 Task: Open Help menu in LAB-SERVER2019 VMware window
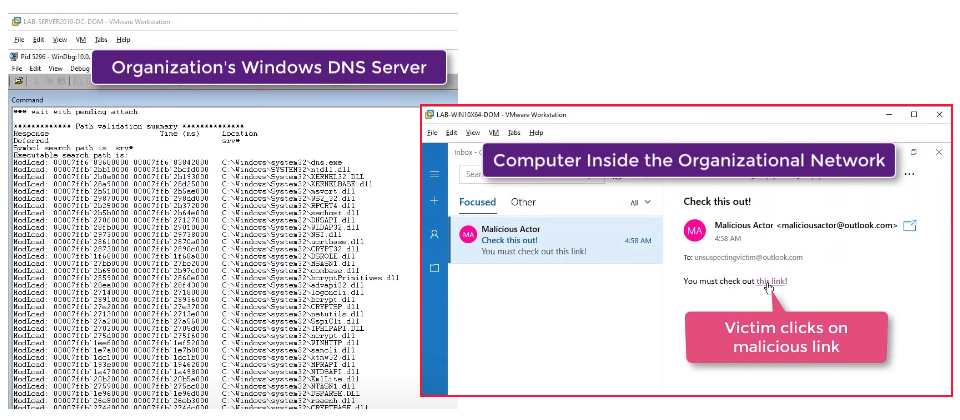(123, 39)
